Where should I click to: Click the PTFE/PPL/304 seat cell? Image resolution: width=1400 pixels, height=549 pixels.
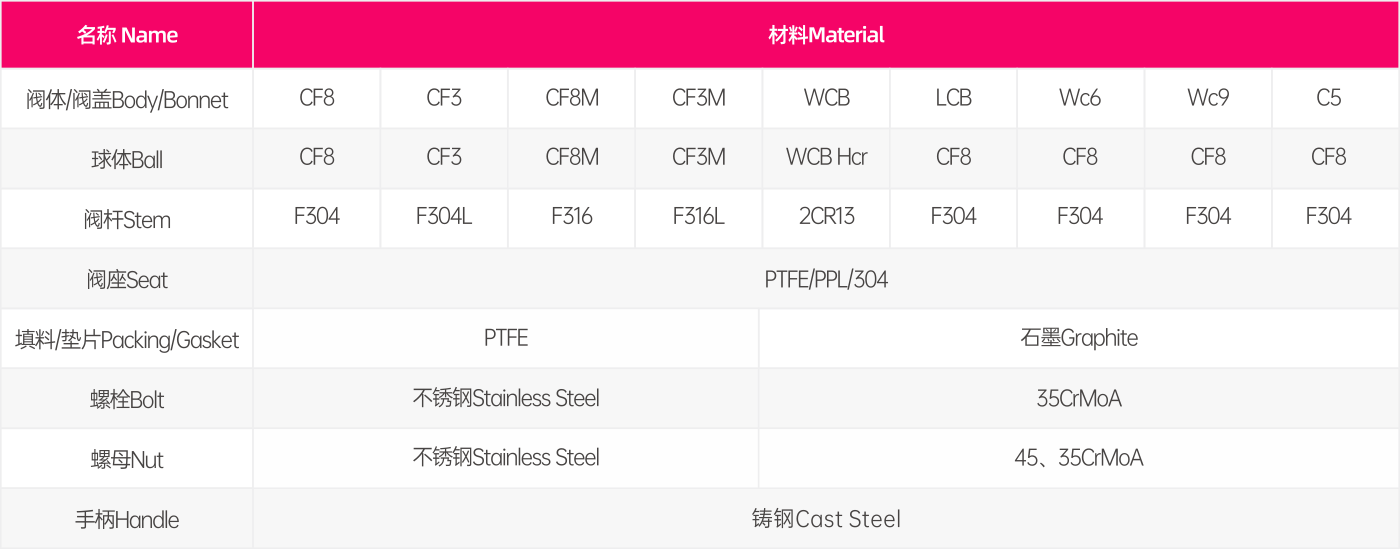pos(826,279)
